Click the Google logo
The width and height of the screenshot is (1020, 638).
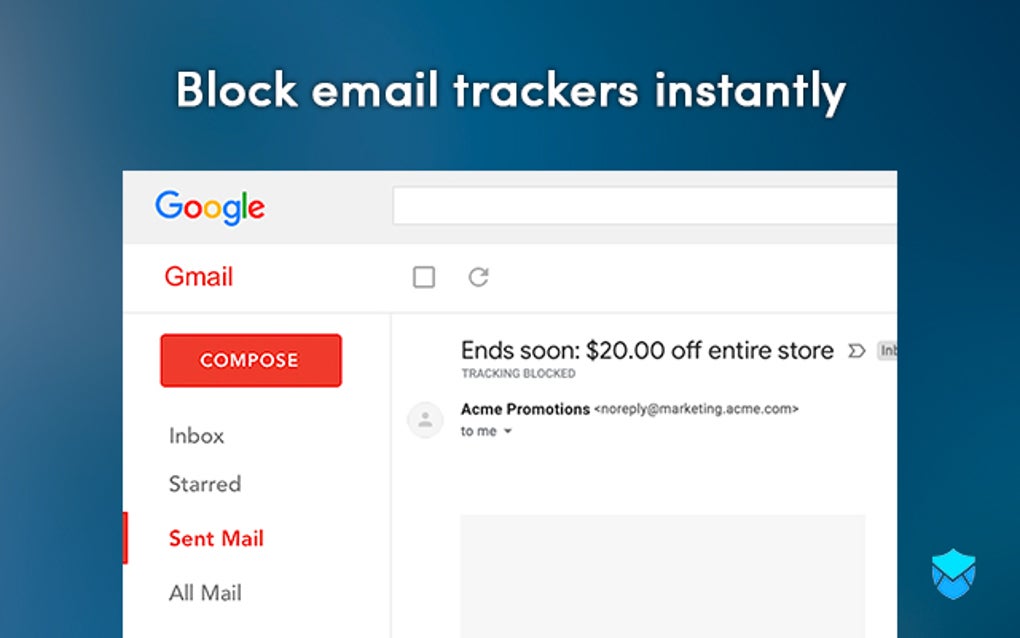(x=210, y=207)
